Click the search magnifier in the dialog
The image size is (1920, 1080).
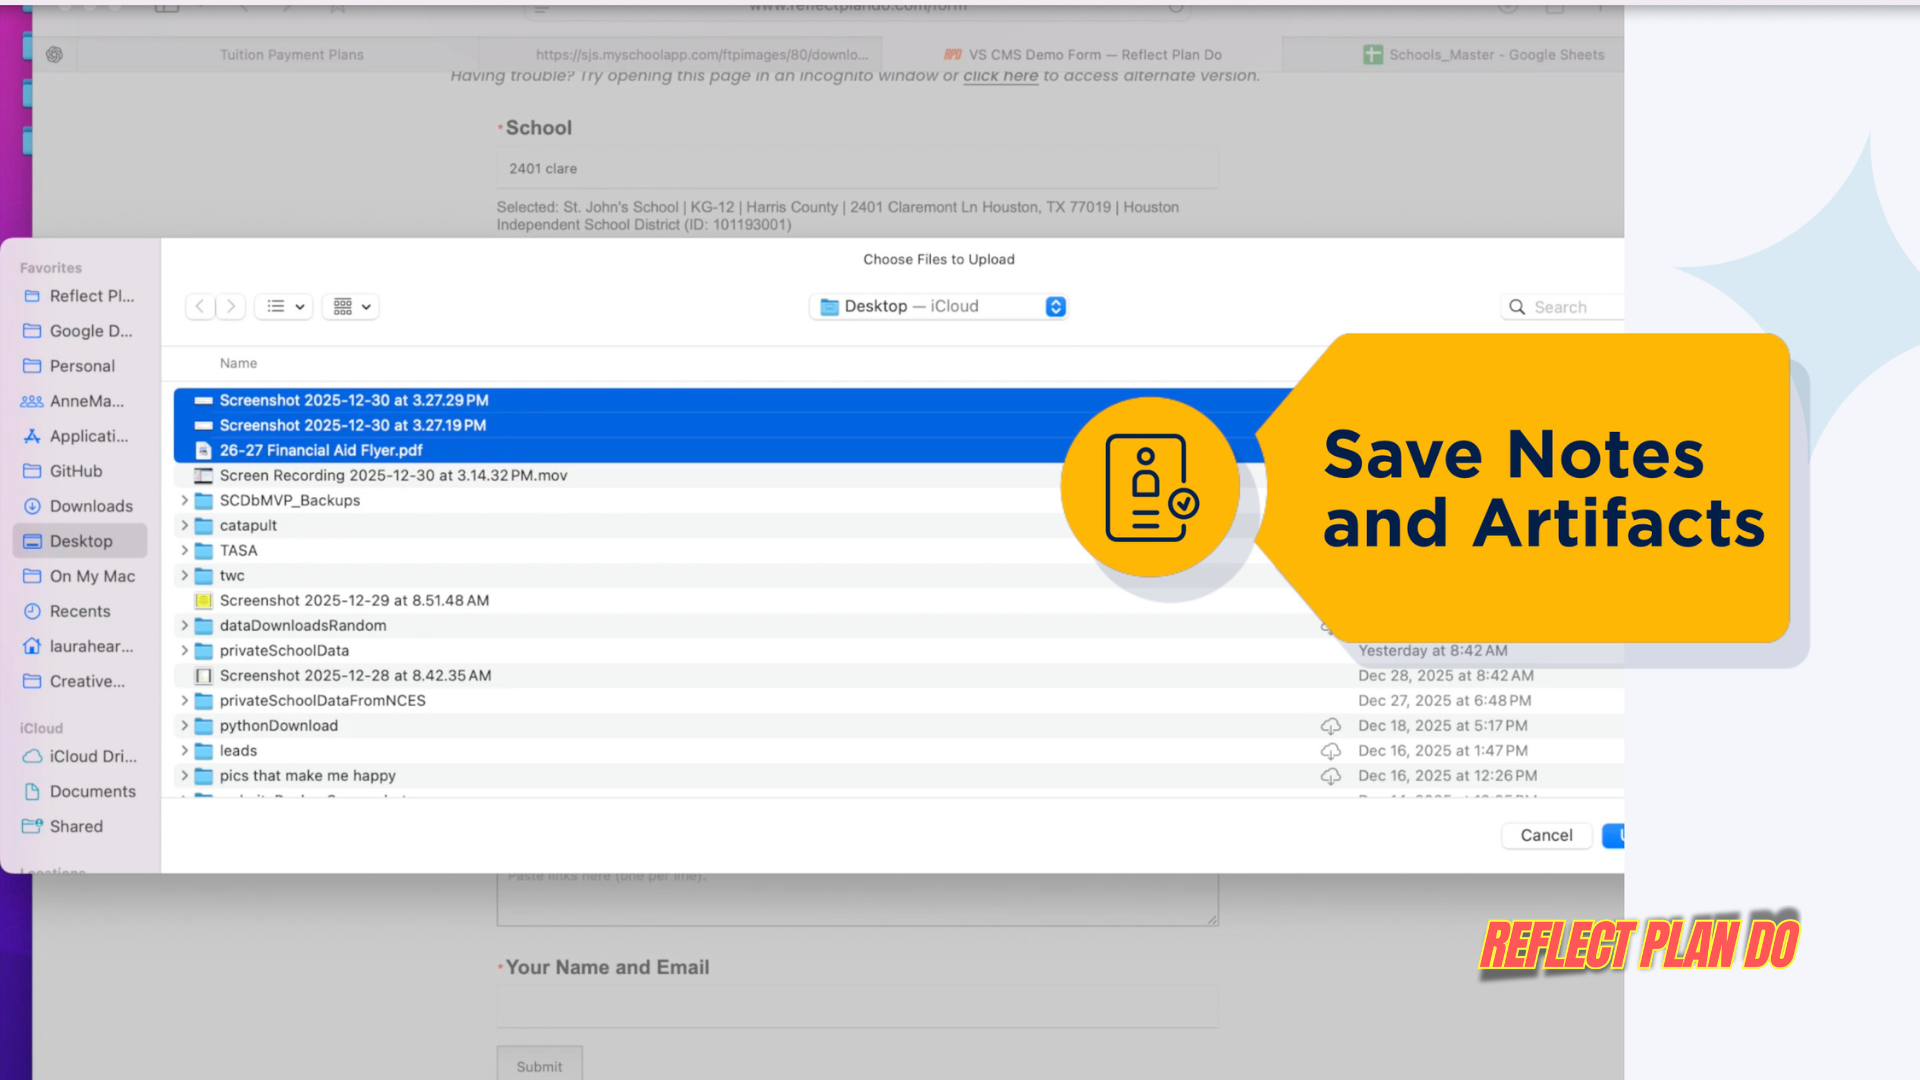click(x=1517, y=306)
